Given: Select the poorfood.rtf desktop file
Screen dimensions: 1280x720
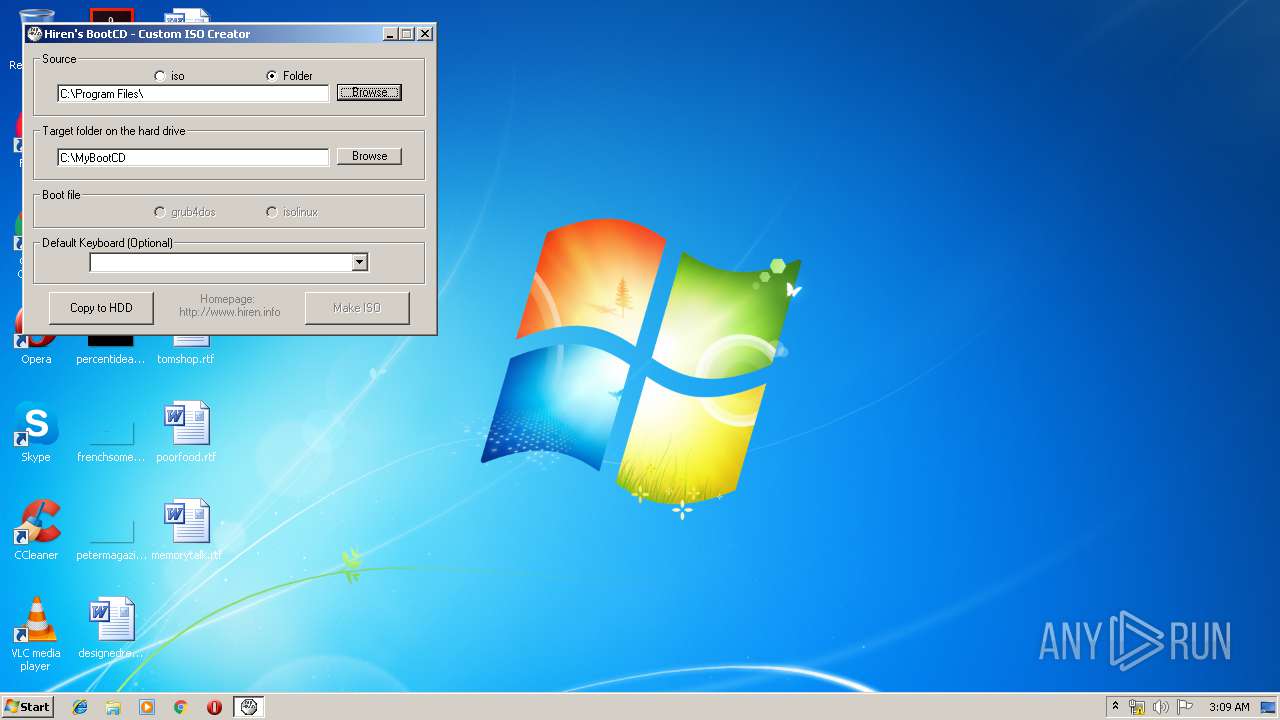Looking at the screenshot, I should coord(186,432).
